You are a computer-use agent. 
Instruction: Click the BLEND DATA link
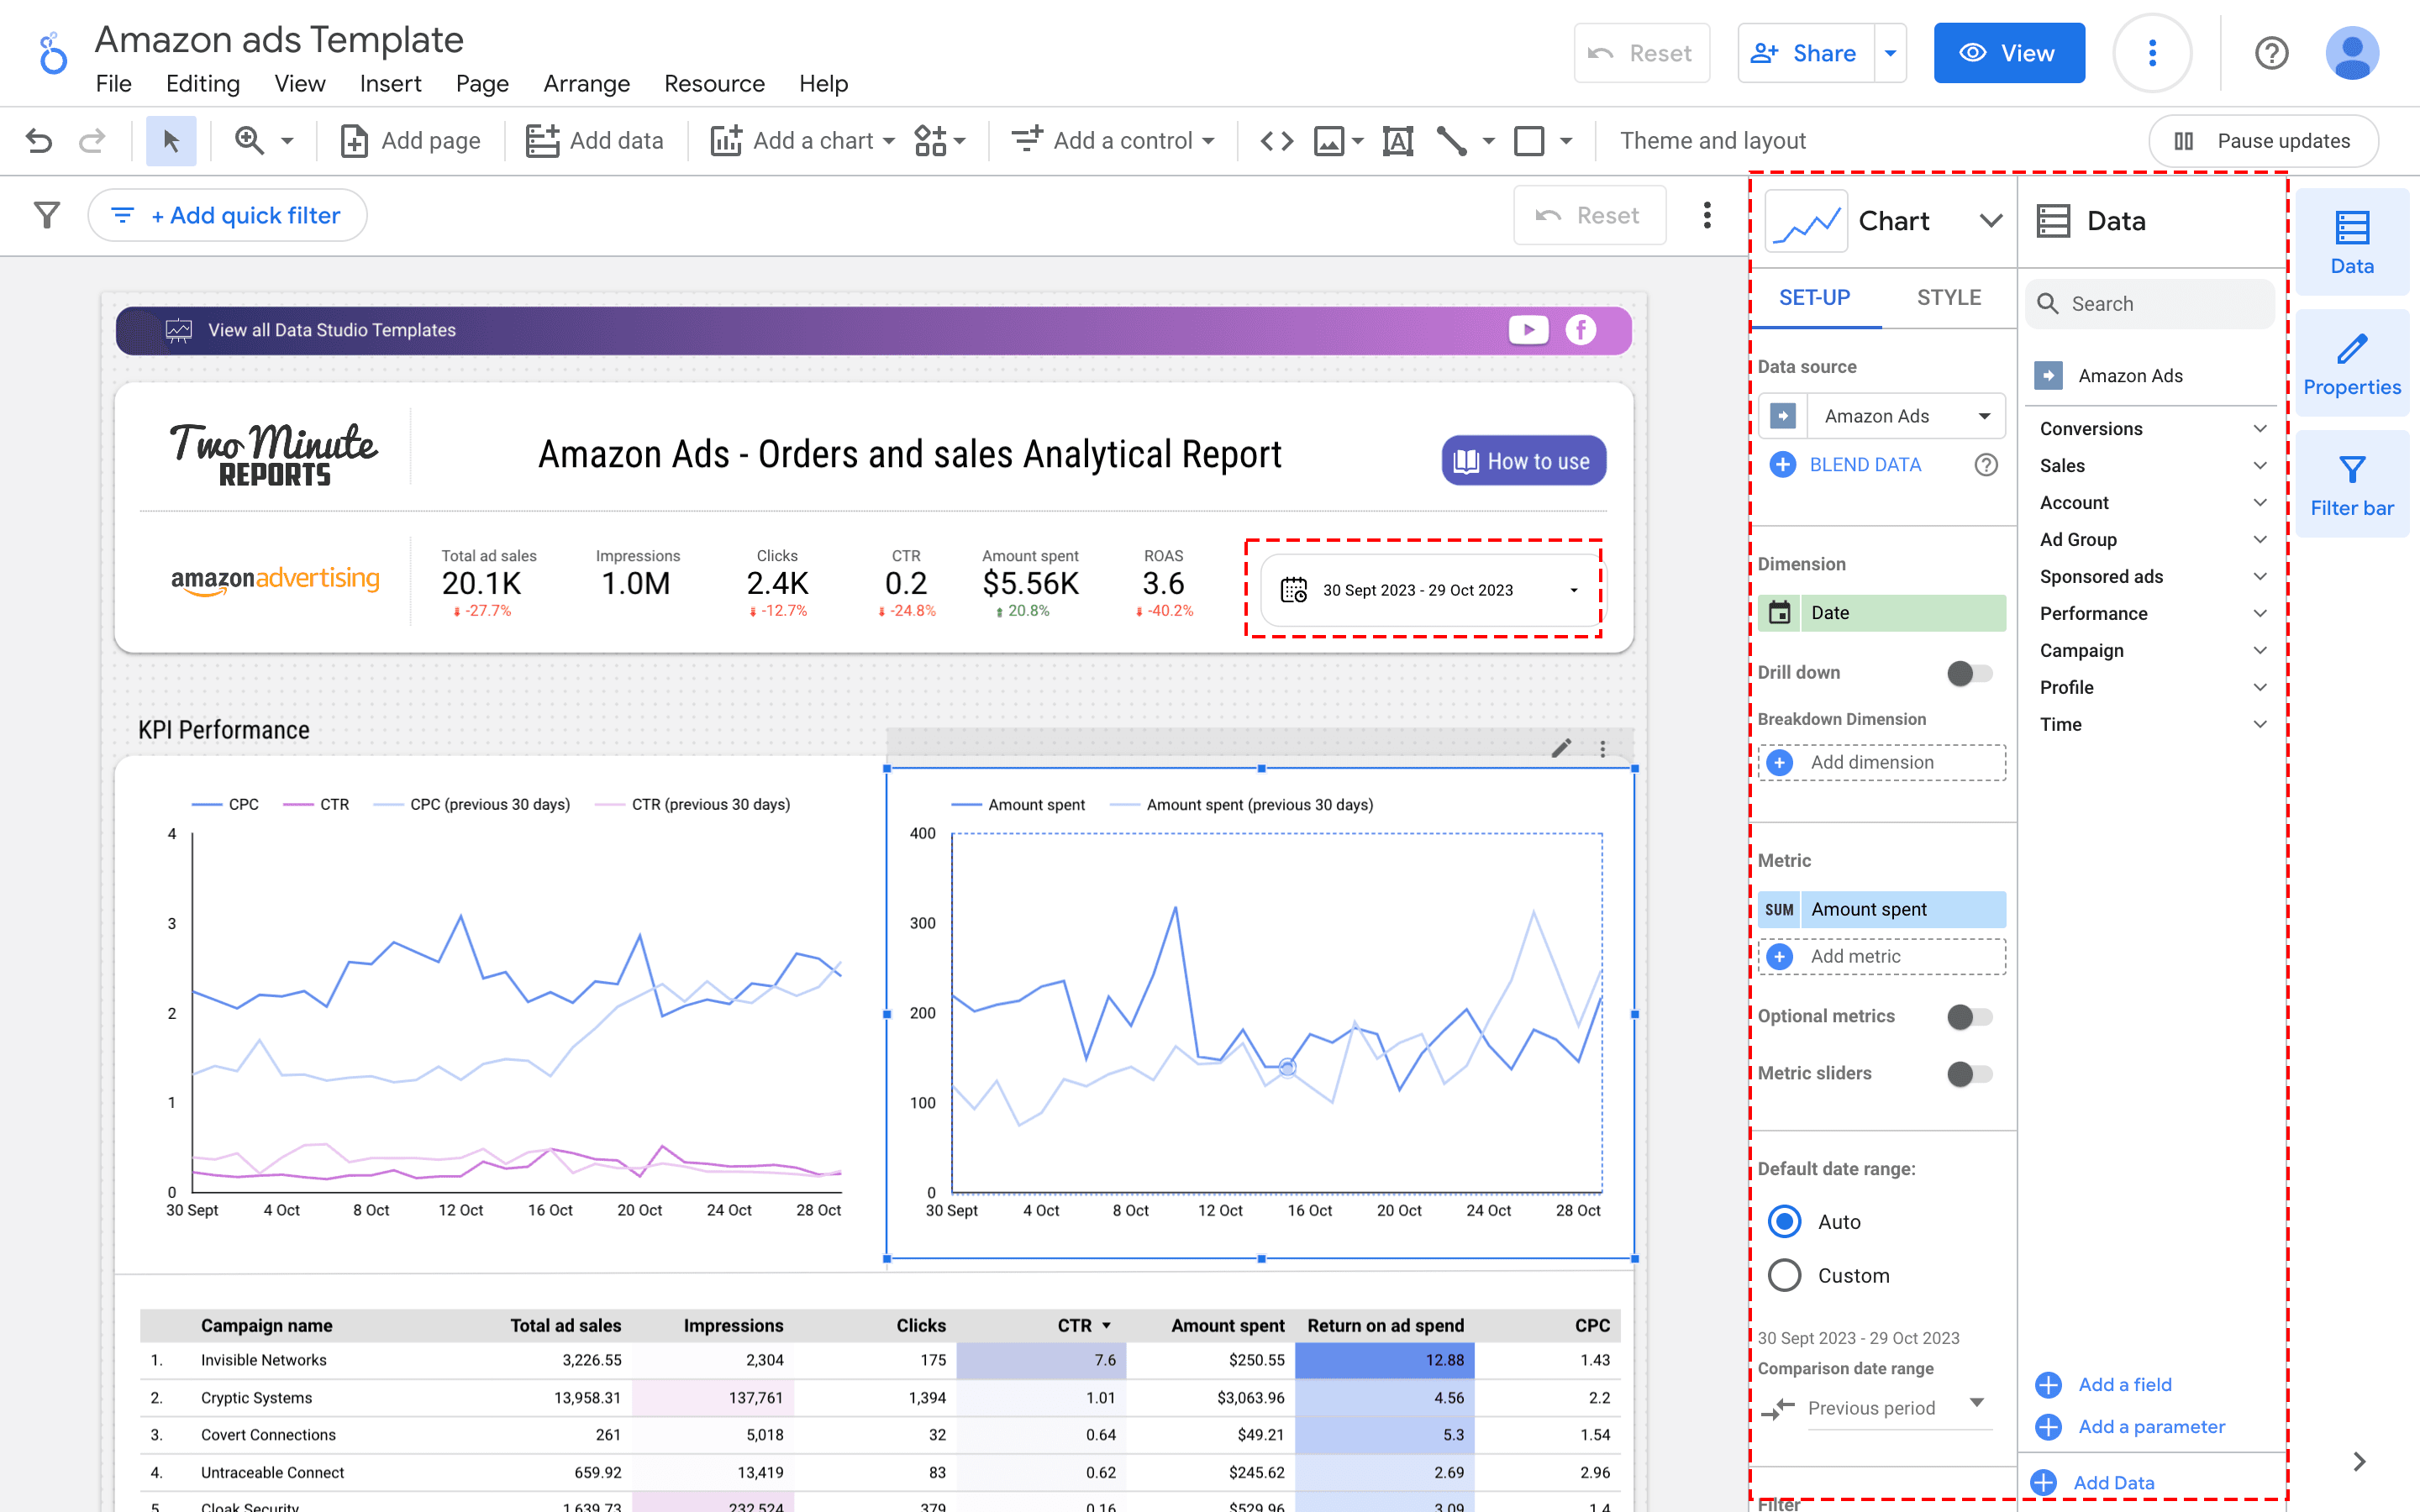1864,465
